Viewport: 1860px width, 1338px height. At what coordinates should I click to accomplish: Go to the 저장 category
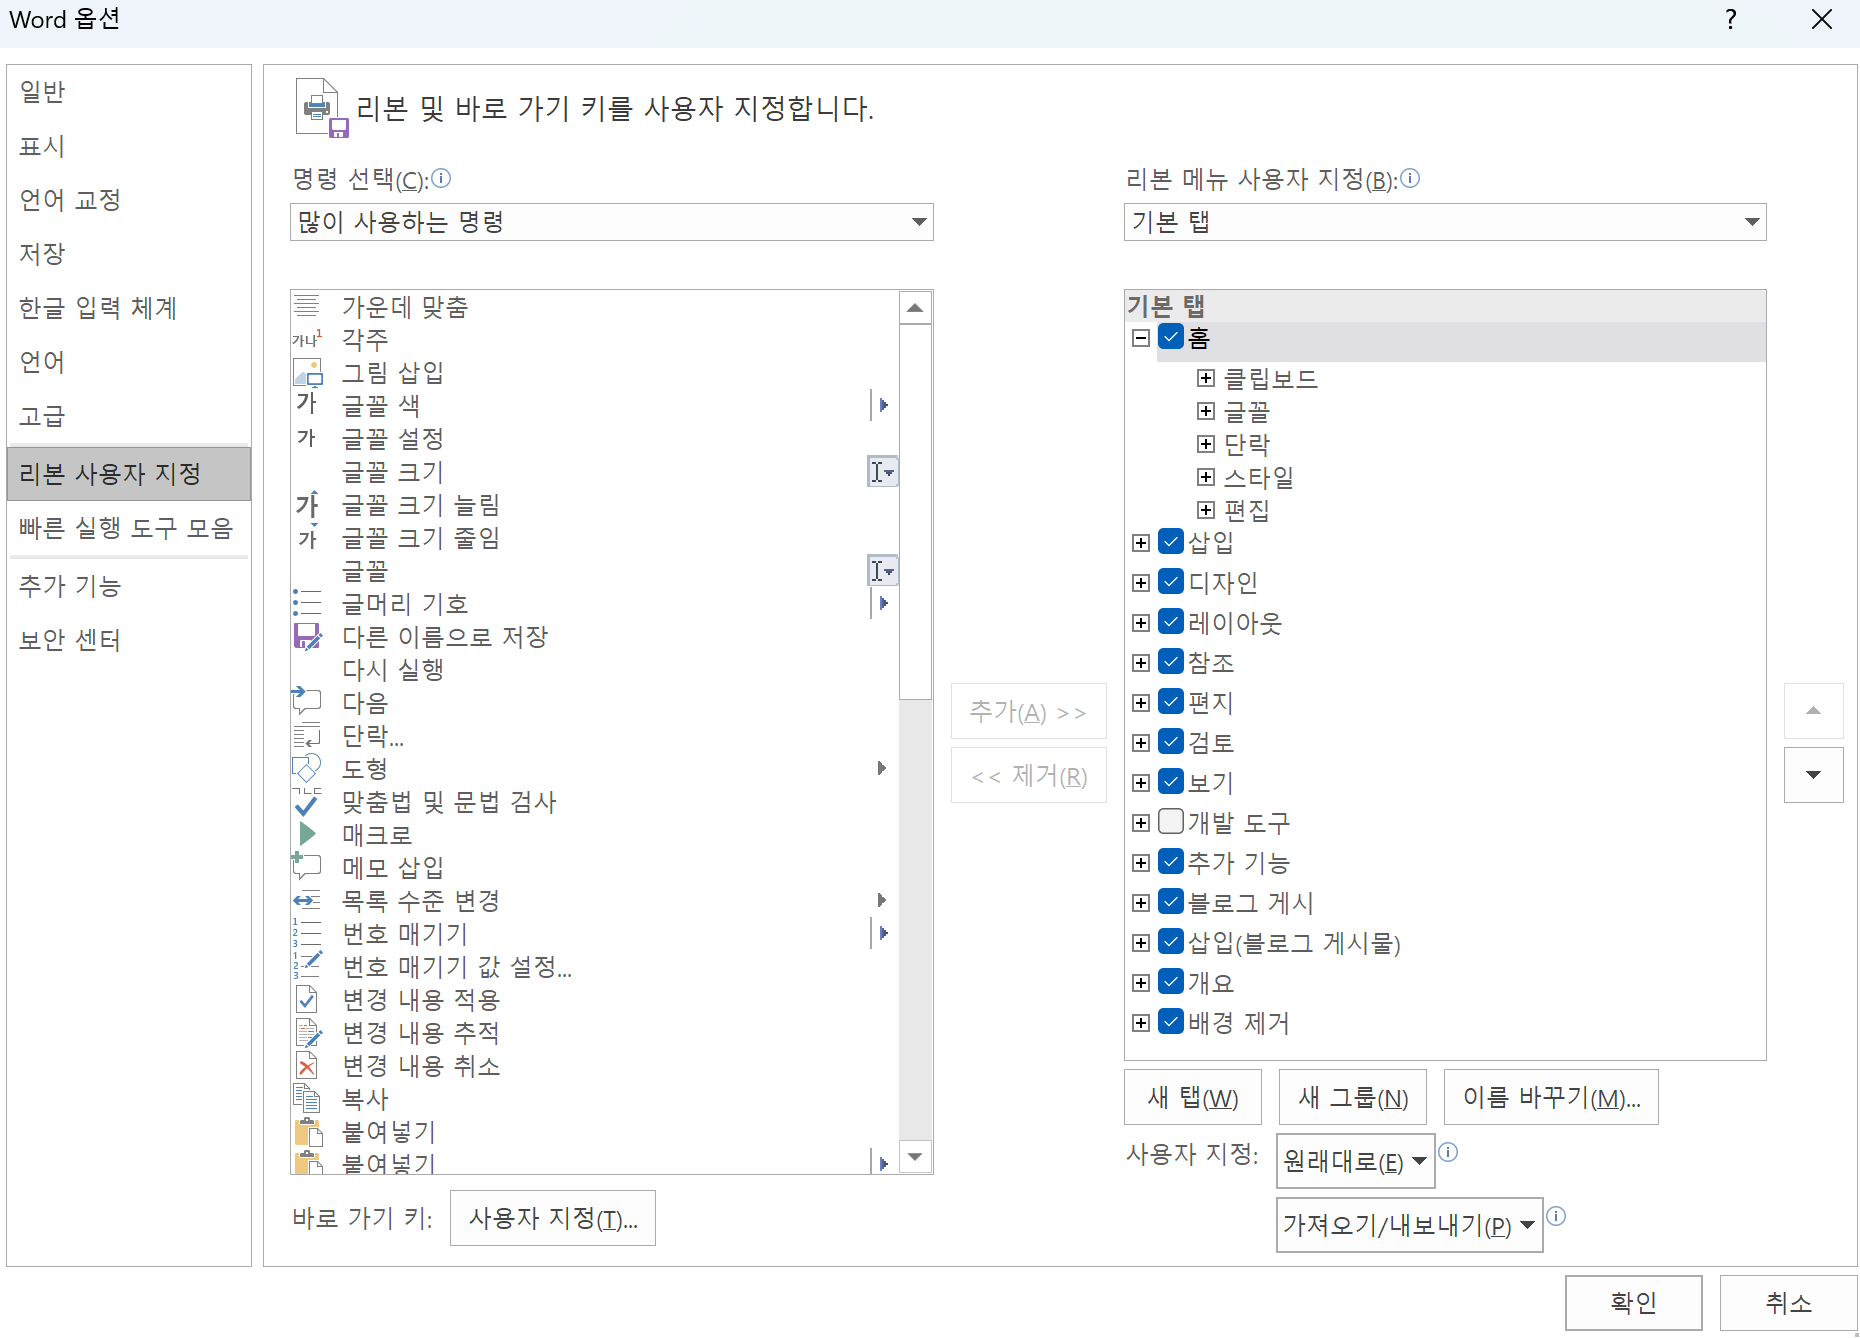click(129, 254)
